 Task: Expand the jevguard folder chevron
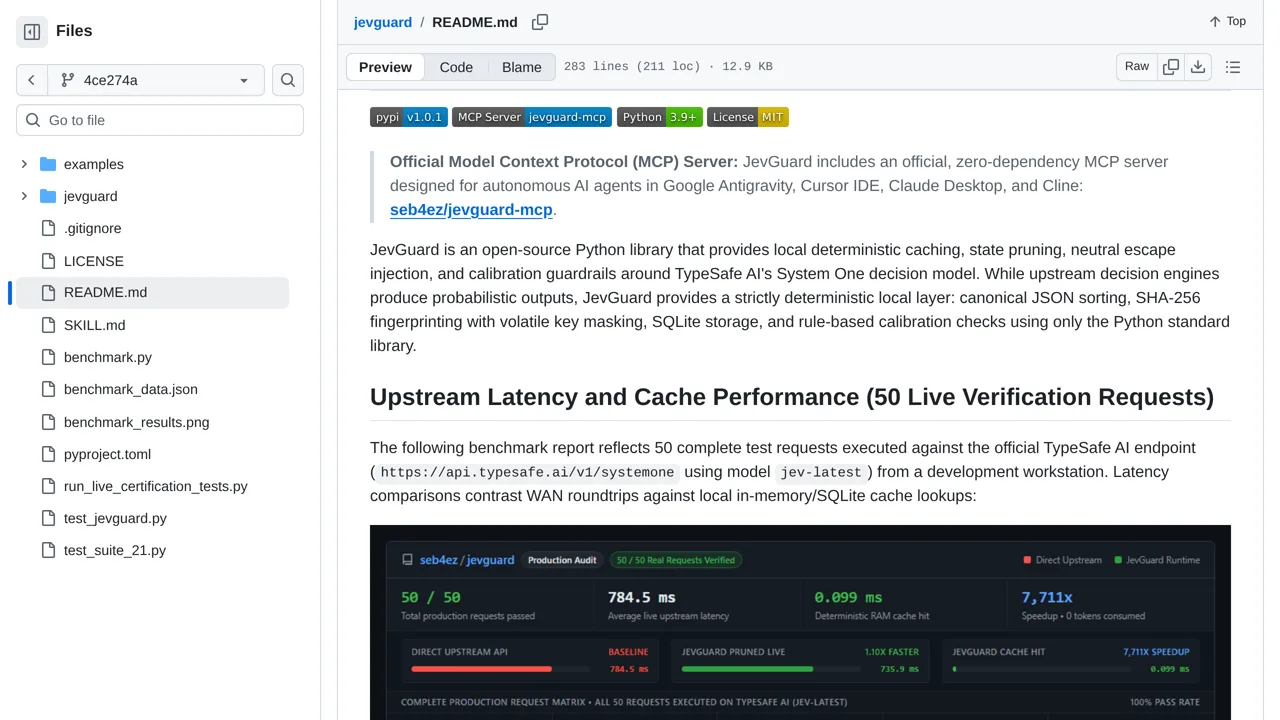[x=24, y=196]
